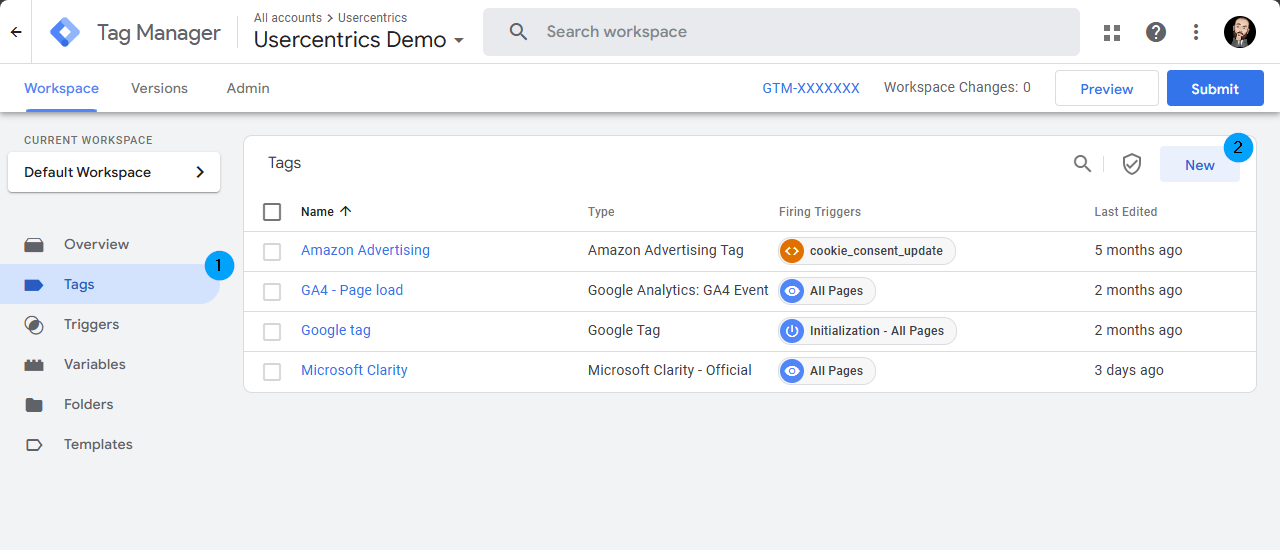Click the Tags sidebar icon
Viewport: 1280px width, 550px height.
coord(34,284)
